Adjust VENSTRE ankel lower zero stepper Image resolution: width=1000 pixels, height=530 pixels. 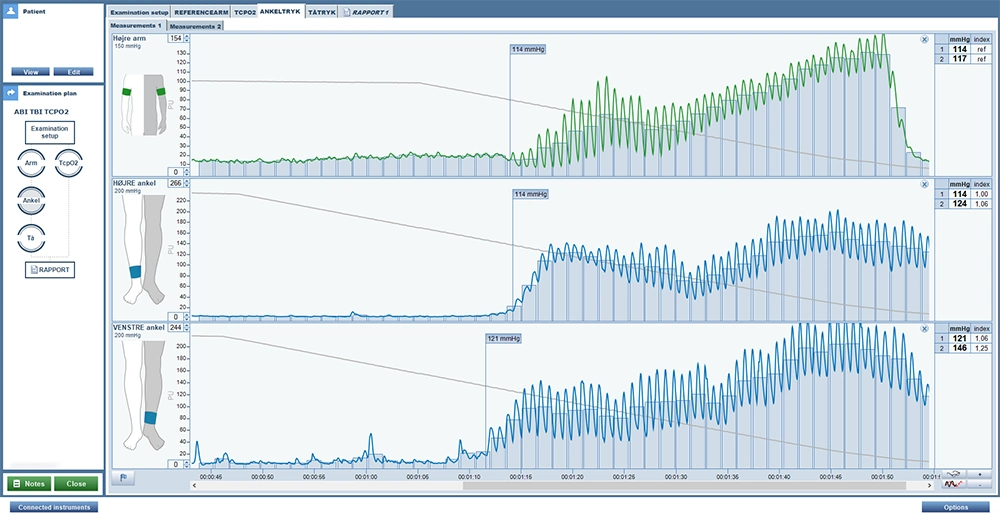click(186, 464)
